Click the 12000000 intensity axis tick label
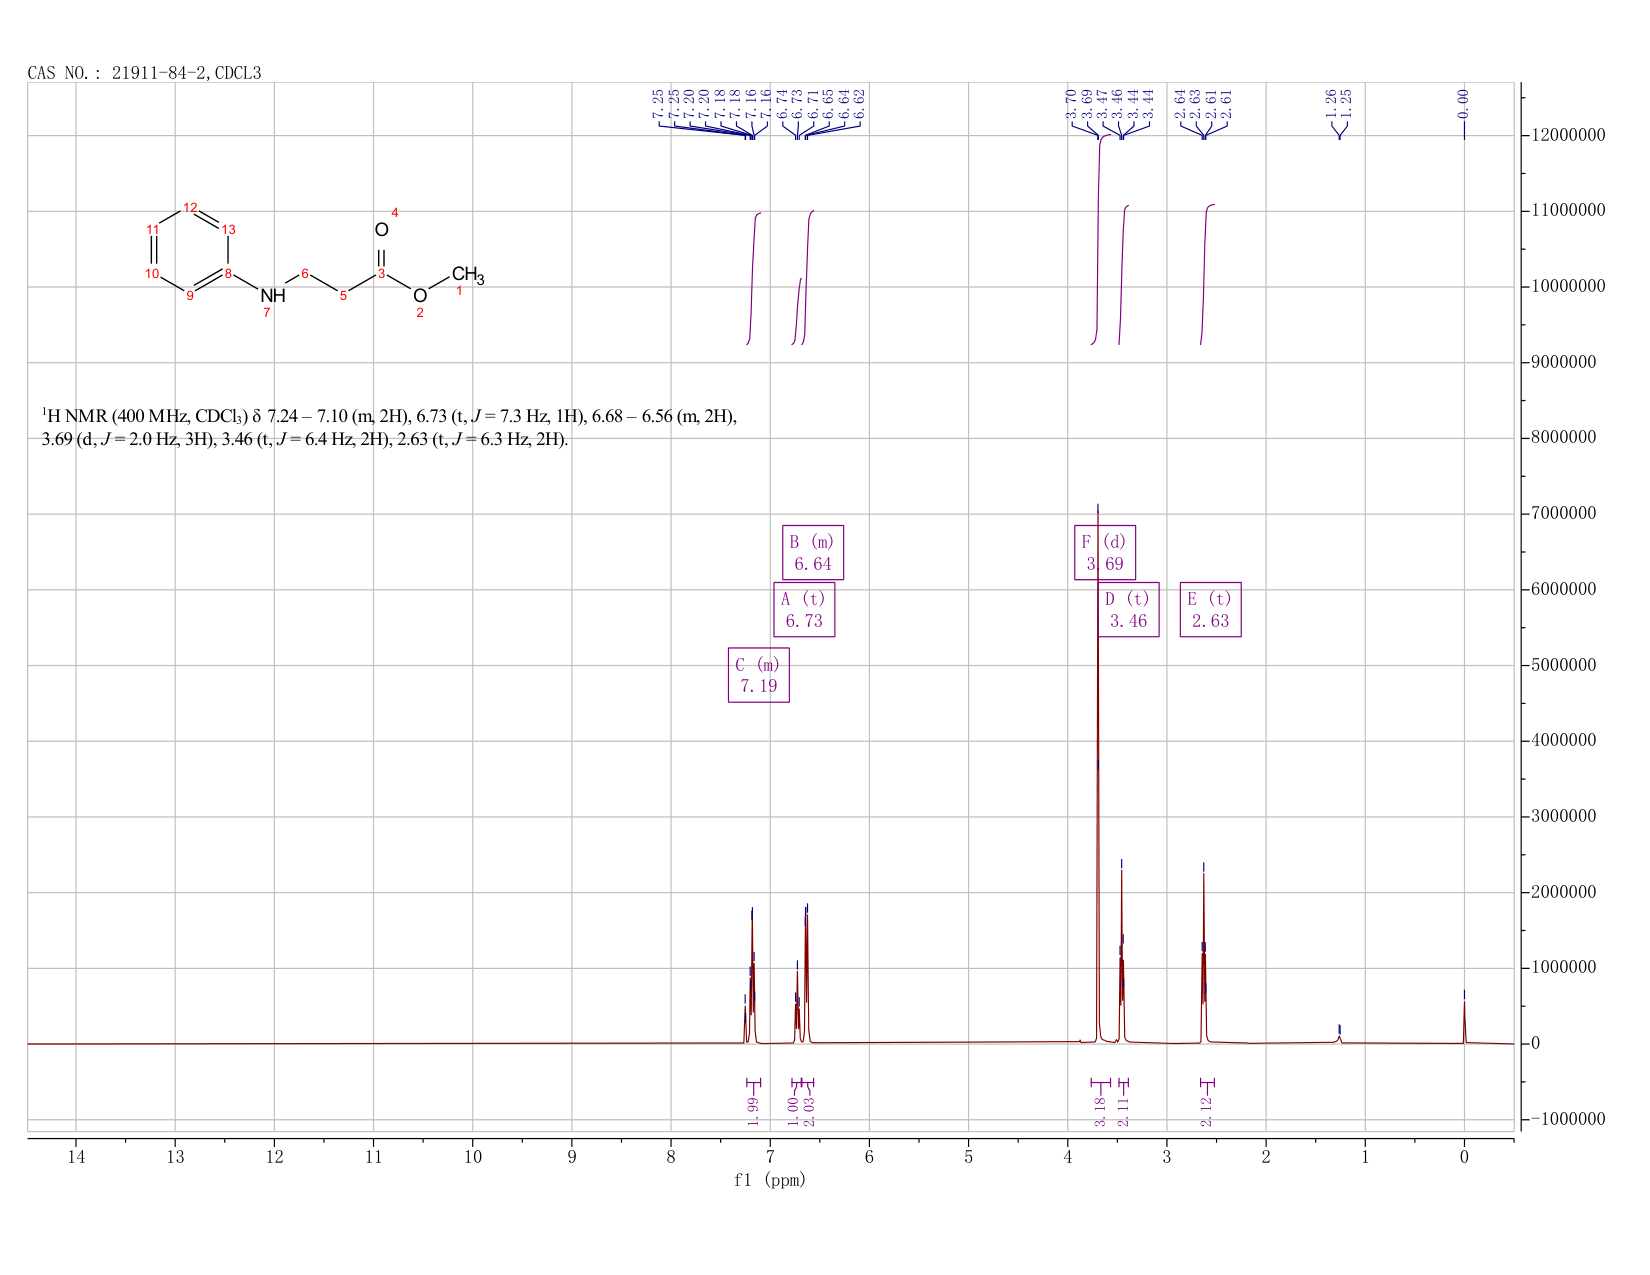This screenshot has width=1650, height=1275. click(x=1569, y=135)
